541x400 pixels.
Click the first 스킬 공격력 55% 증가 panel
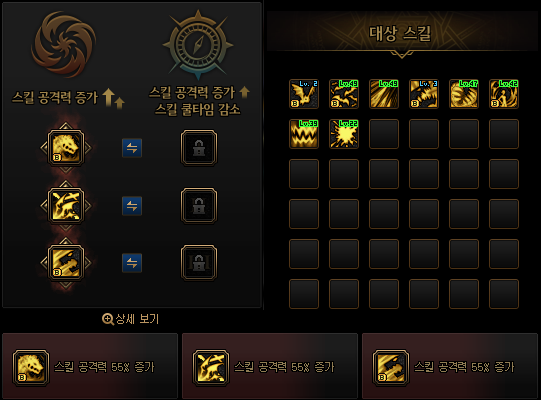coord(90,366)
